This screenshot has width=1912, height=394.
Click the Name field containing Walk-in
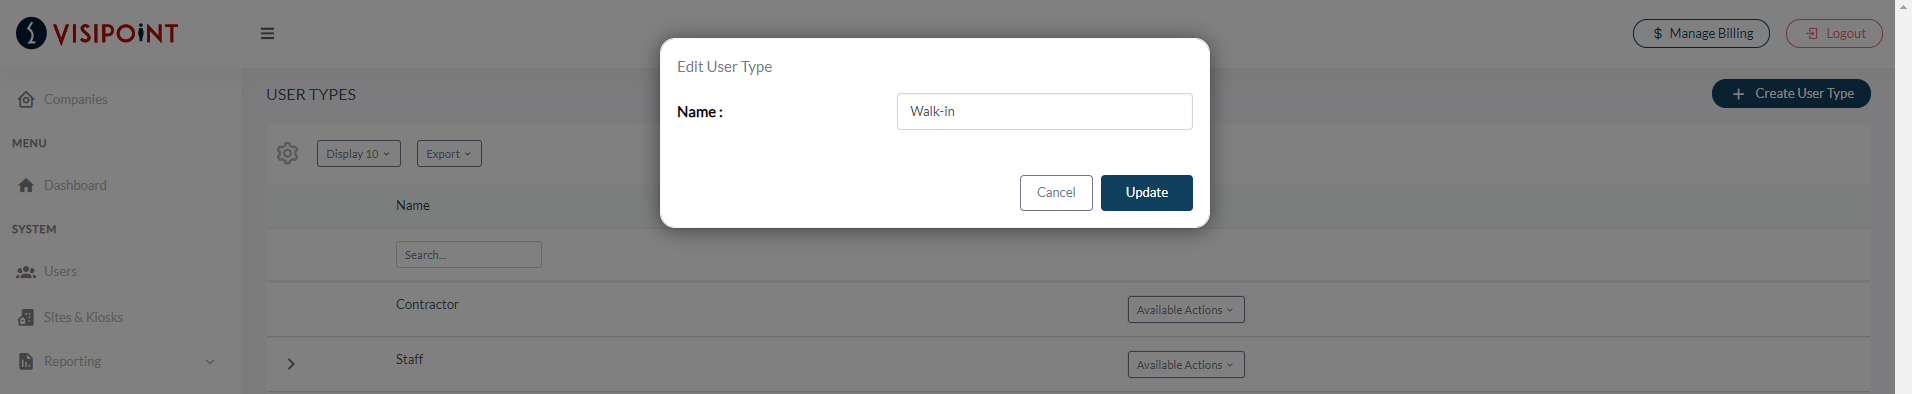[x=1045, y=111]
